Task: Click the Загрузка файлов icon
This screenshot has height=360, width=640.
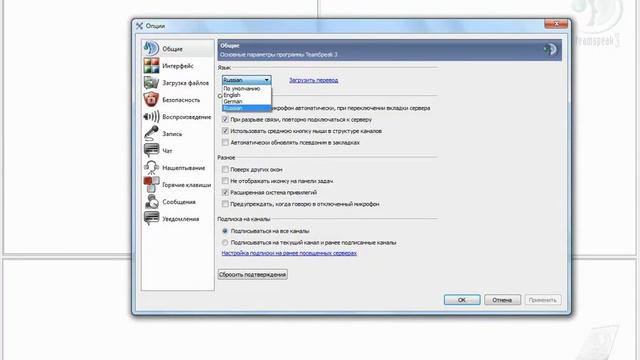Action: point(151,82)
